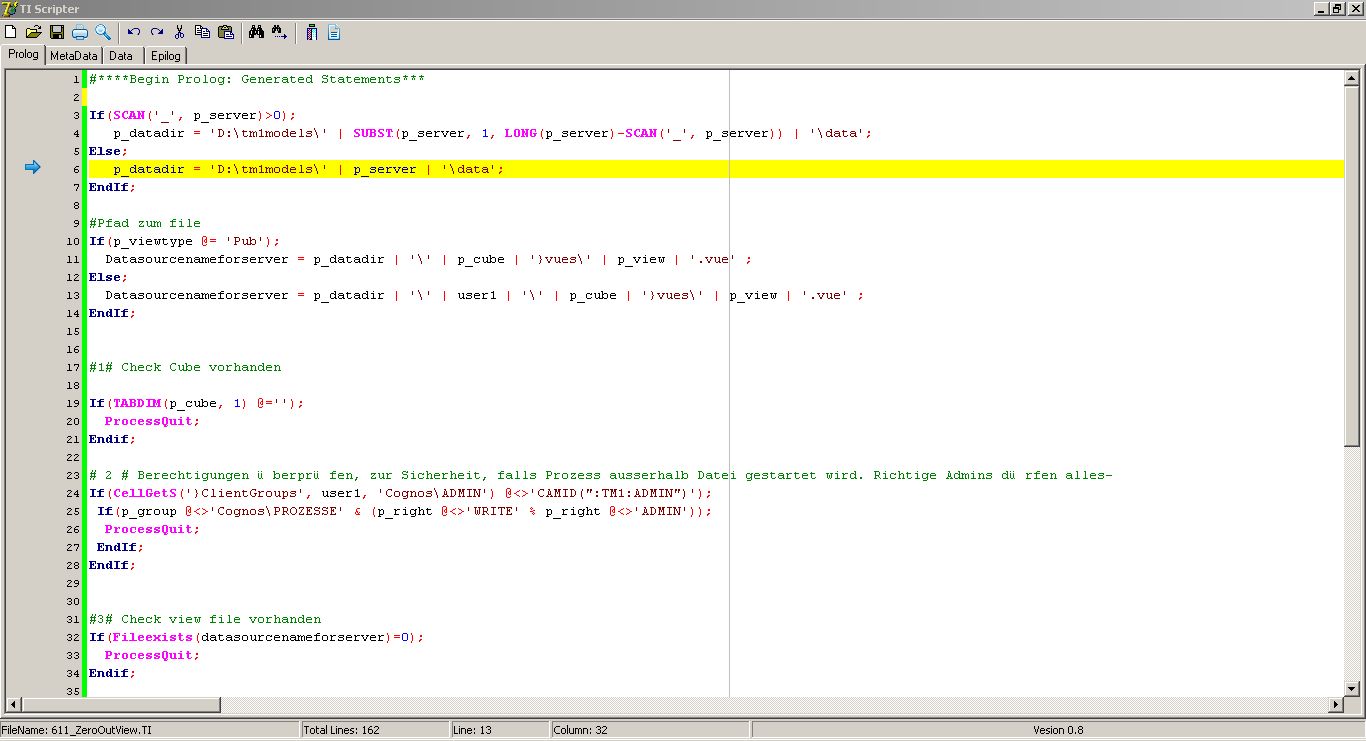Click the 'Column: 32' status entry
Image resolution: width=1366 pixels, height=741 pixels.
click(651, 730)
